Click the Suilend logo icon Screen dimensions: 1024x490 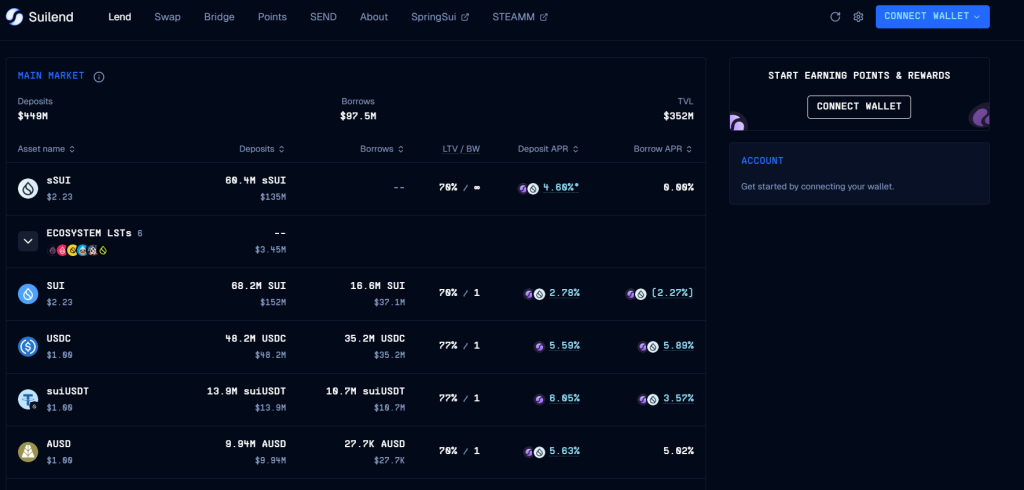pyautogui.click(x=14, y=17)
